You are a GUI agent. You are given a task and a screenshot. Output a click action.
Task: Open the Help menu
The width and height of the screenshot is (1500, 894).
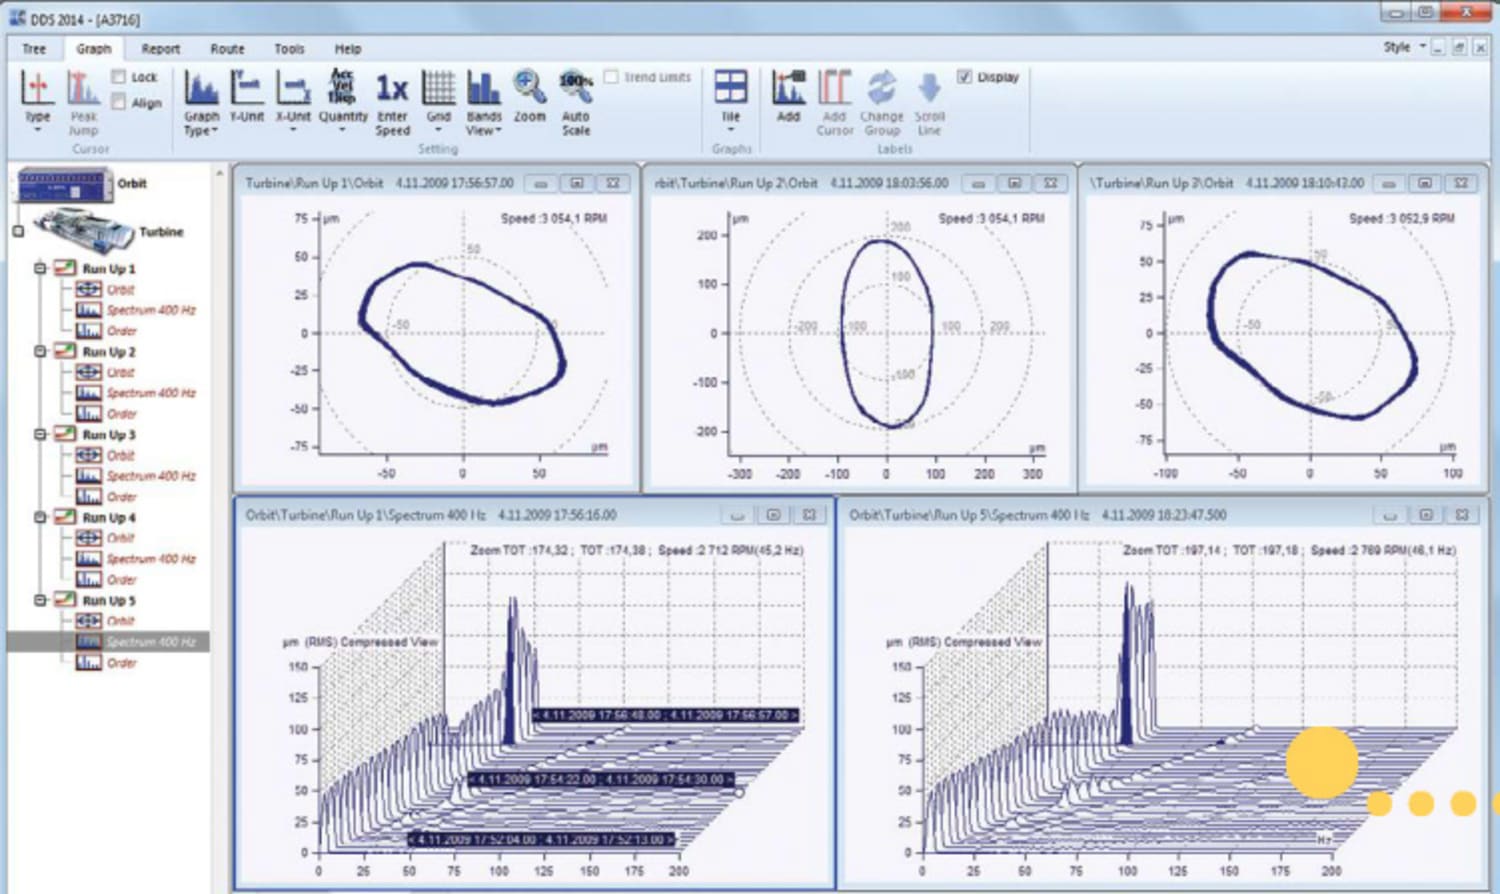[x=347, y=48]
